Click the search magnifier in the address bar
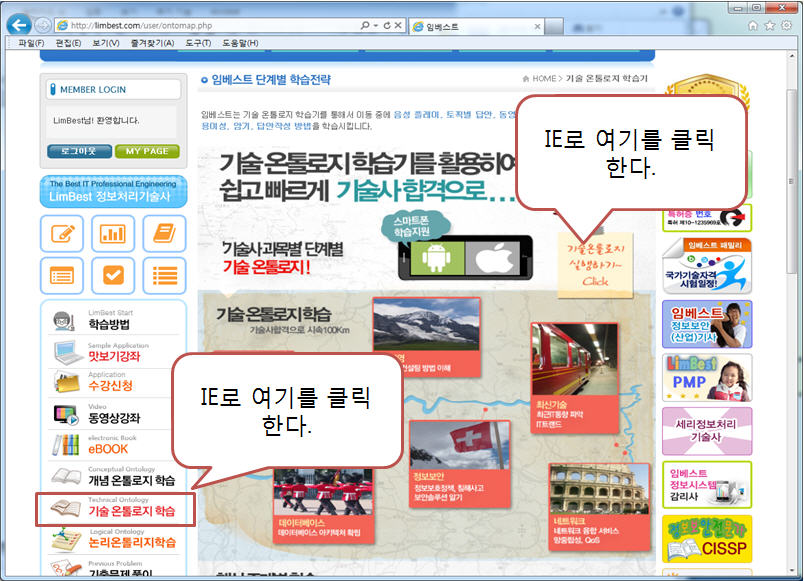Screen dimensions: 804x581 [x=365, y=25]
